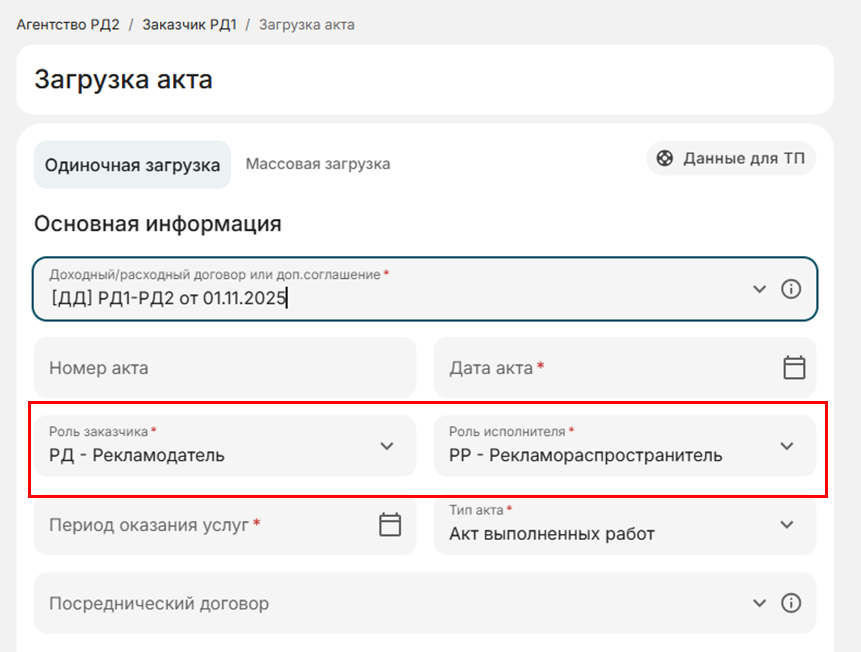Click the lifebuoy icon beside Данные для ТП
Viewport: 861px width, 652px height.
coord(665,158)
